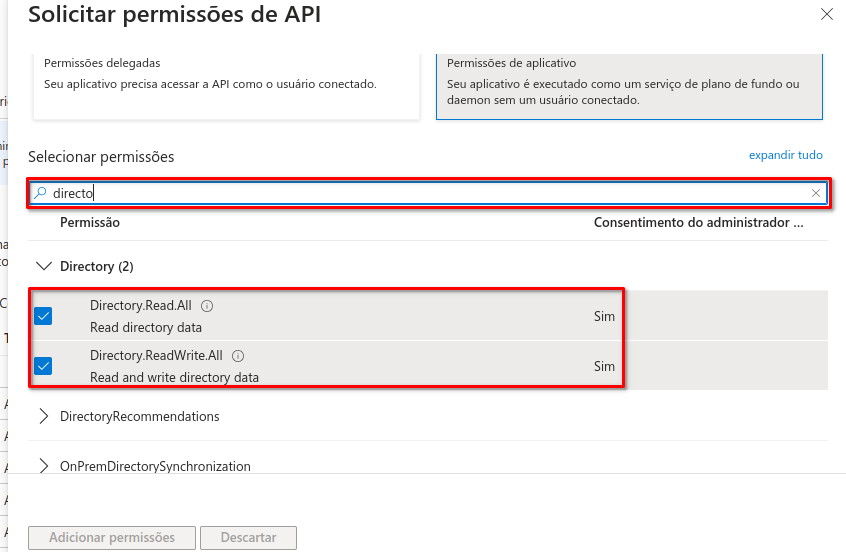Click the magnifier icon in the search field
The width and height of the screenshot is (846, 552).
[40, 193]
